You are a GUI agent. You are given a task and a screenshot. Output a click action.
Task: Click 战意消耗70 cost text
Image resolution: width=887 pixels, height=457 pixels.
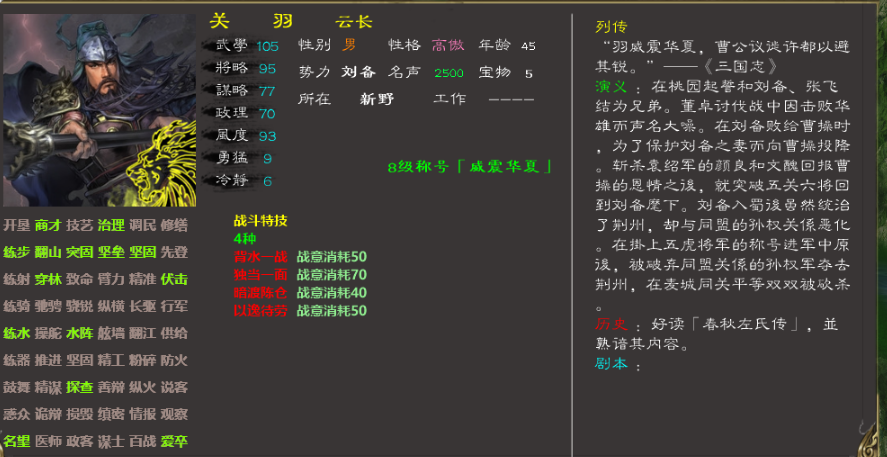pos(331,275)
